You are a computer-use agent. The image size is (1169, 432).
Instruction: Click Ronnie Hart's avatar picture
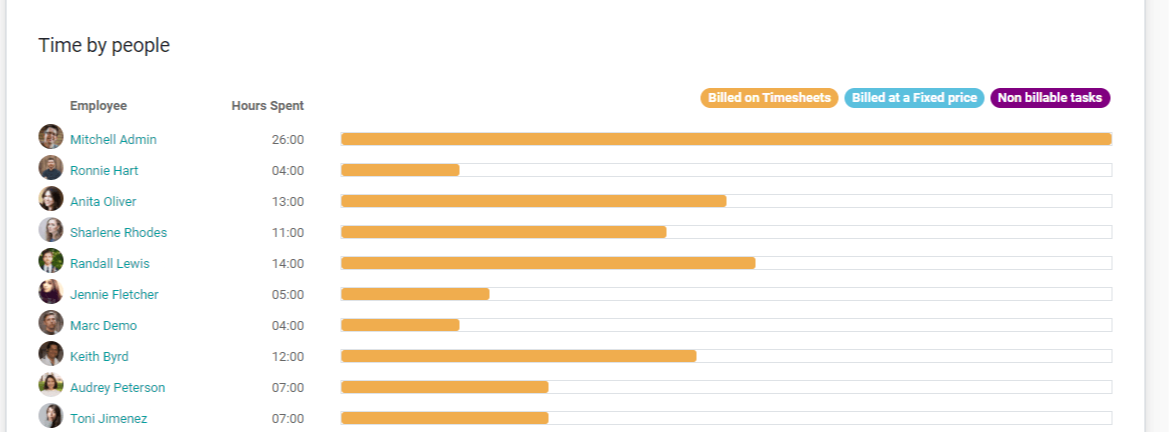tap(51, 168)
